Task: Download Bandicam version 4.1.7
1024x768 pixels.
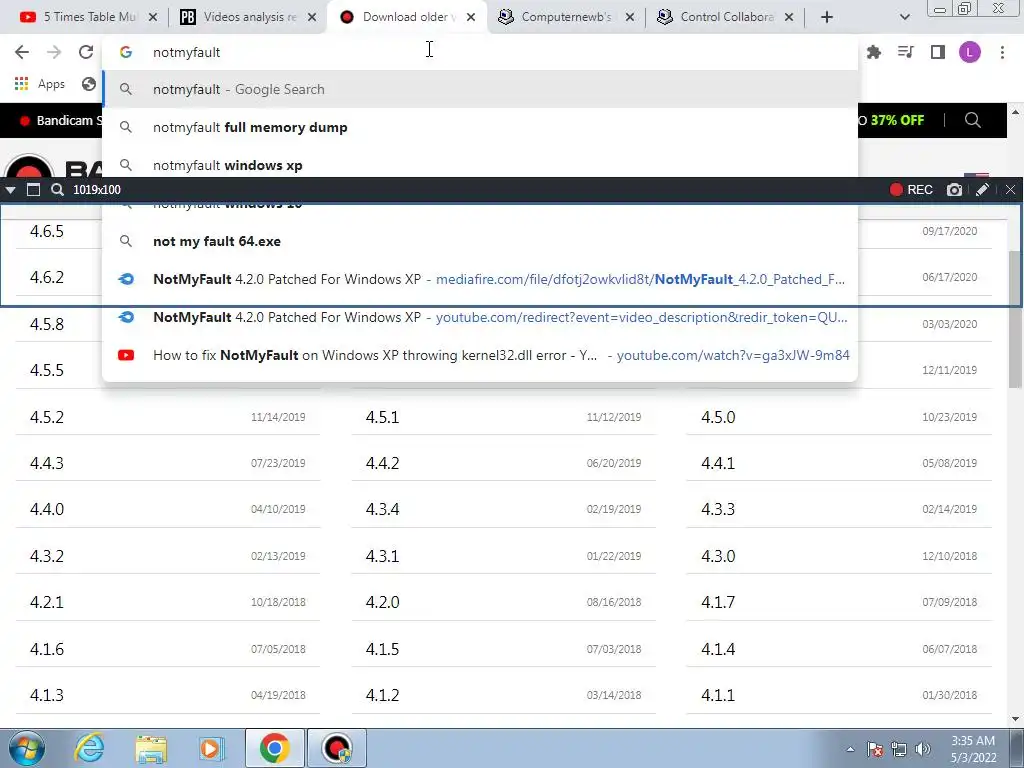Action: point(718,601)
